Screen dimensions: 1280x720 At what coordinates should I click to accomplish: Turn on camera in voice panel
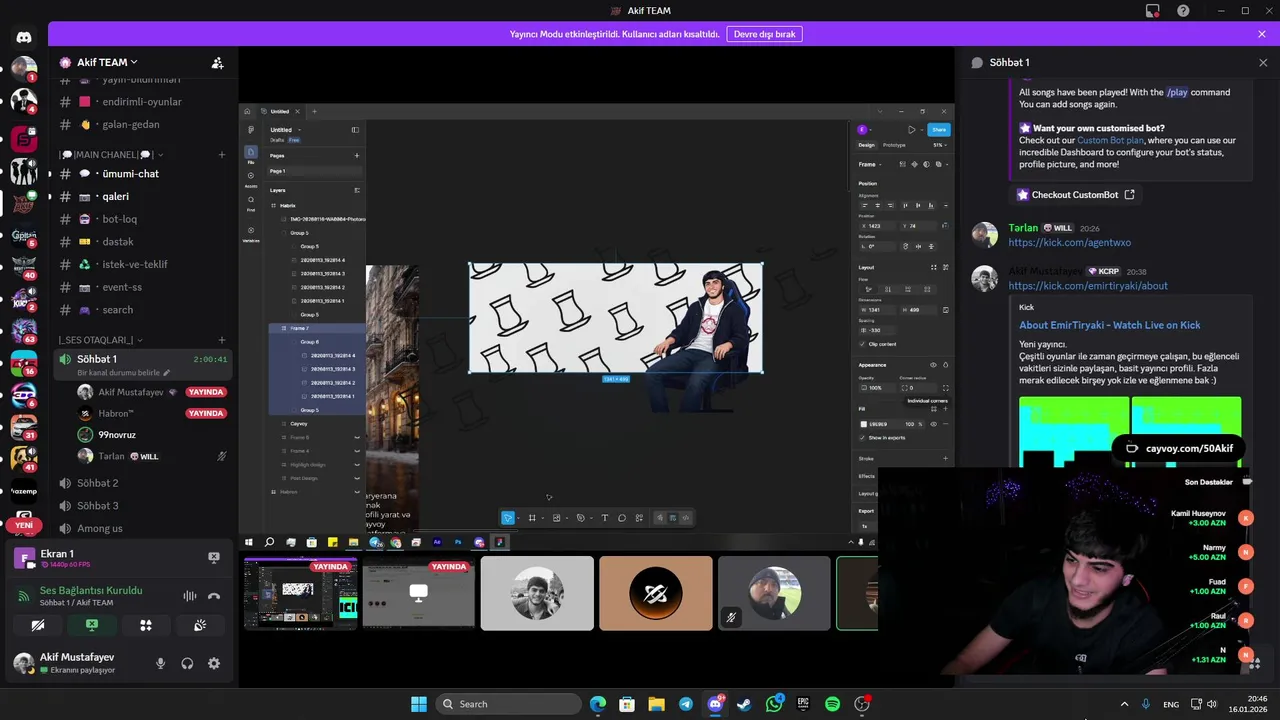(x=38, y=625)
